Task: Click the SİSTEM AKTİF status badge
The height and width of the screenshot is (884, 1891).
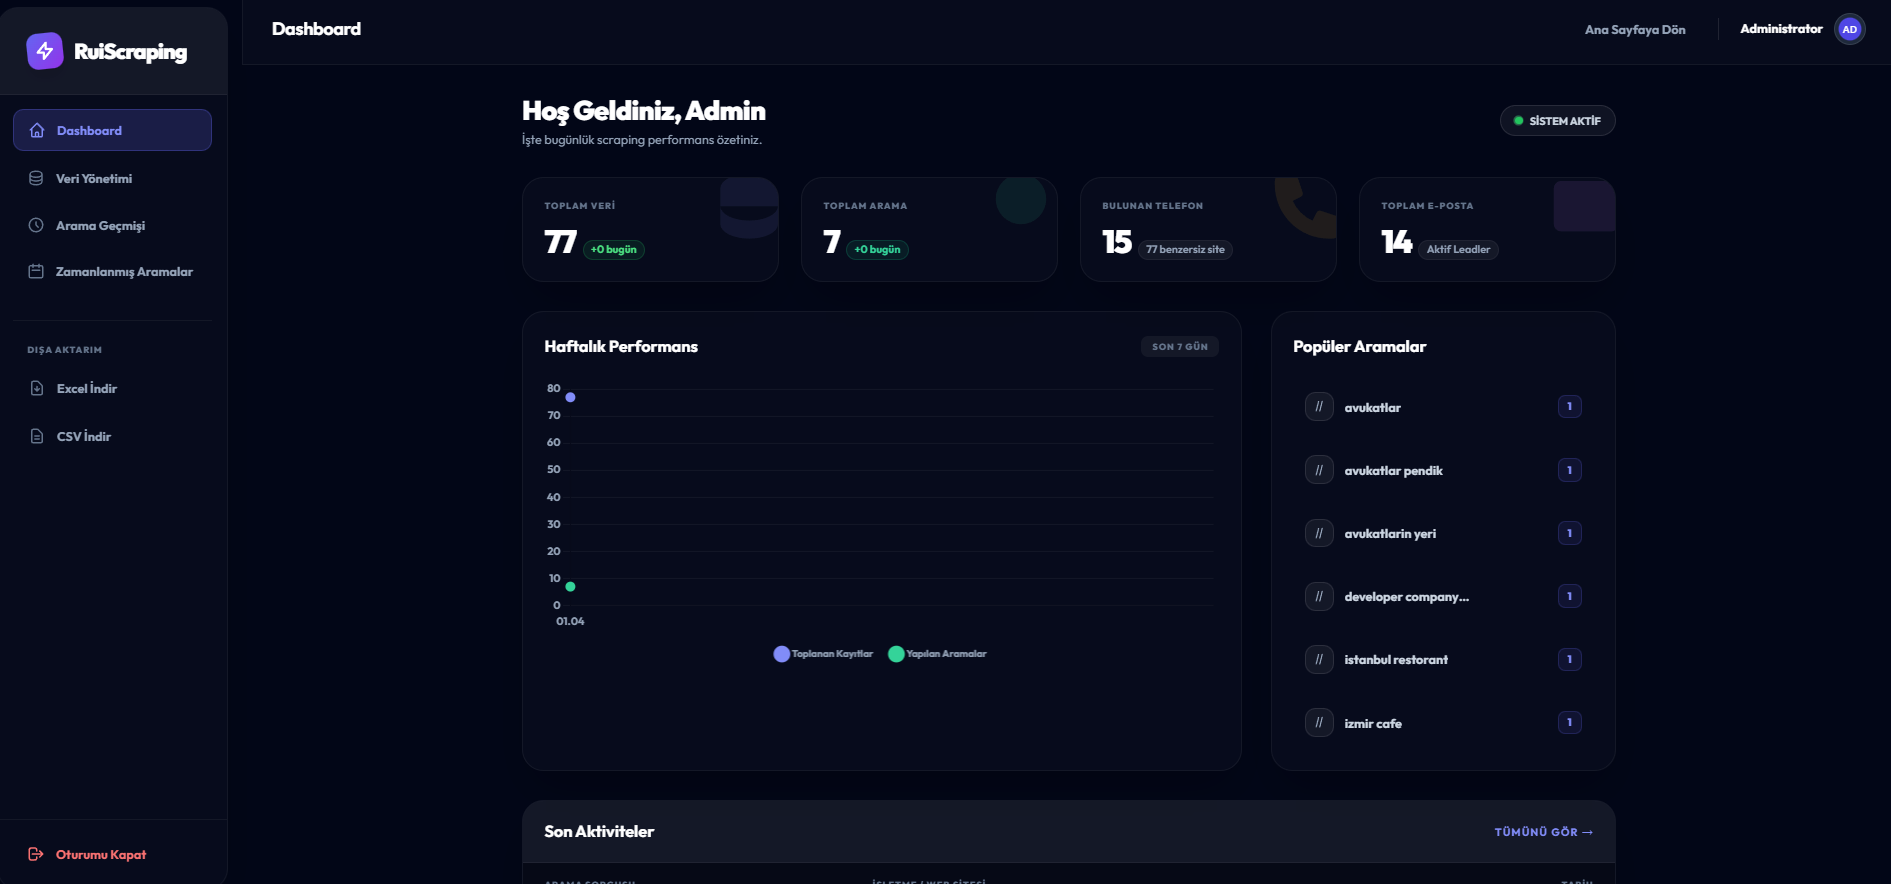Action: click(1557, 121)
